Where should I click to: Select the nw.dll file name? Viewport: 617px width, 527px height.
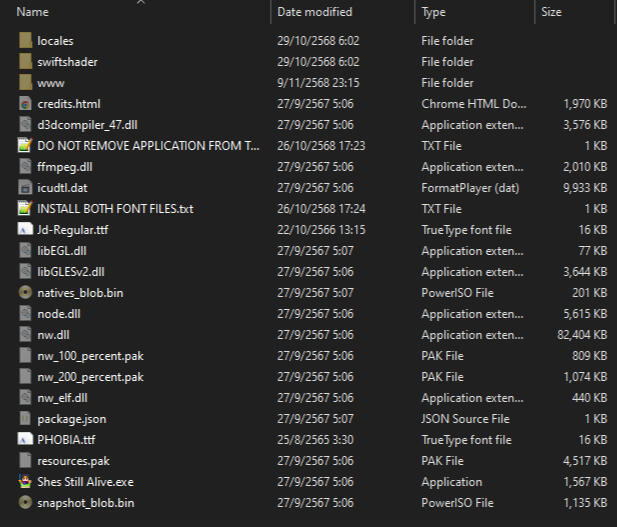53,335
